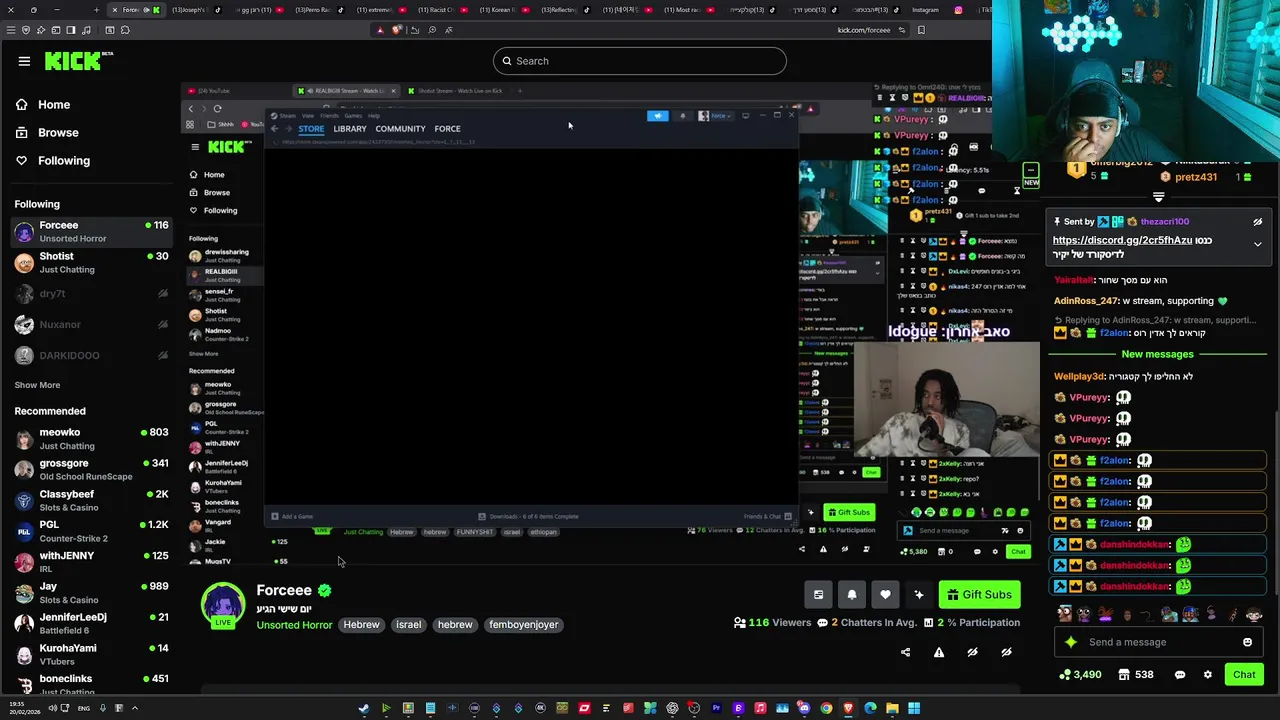The width and height of the screenshot is (1280, 720).
Task: Click green sparkle in chat input
Action: coord(1071,643)
